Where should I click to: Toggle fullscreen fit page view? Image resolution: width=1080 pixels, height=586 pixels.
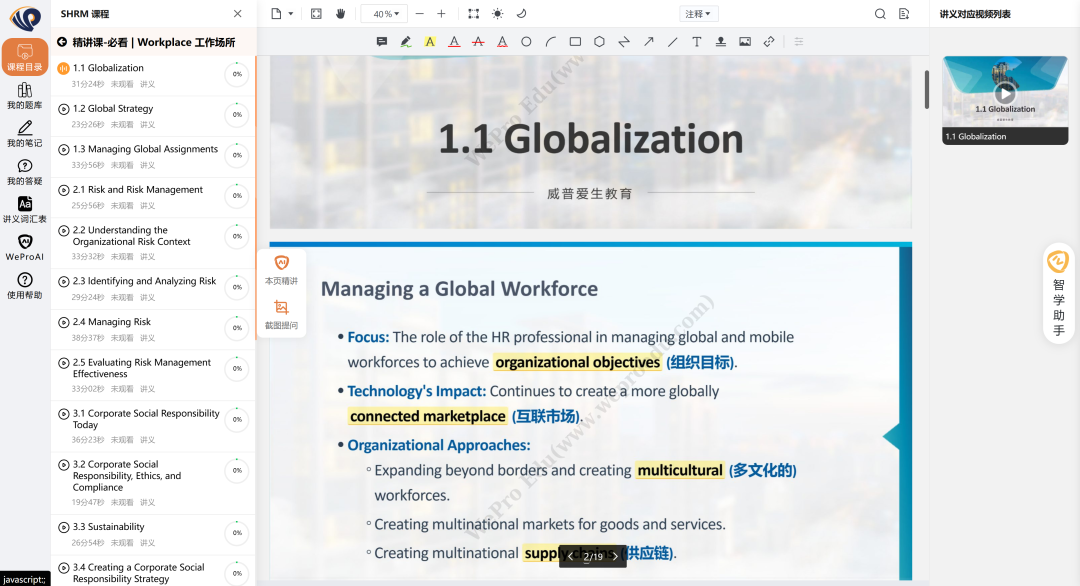pyautogui.click(x=316, y=14)
